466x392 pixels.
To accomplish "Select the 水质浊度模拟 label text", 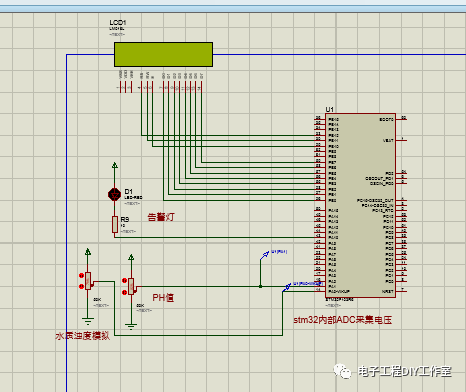I will (82, 335).
